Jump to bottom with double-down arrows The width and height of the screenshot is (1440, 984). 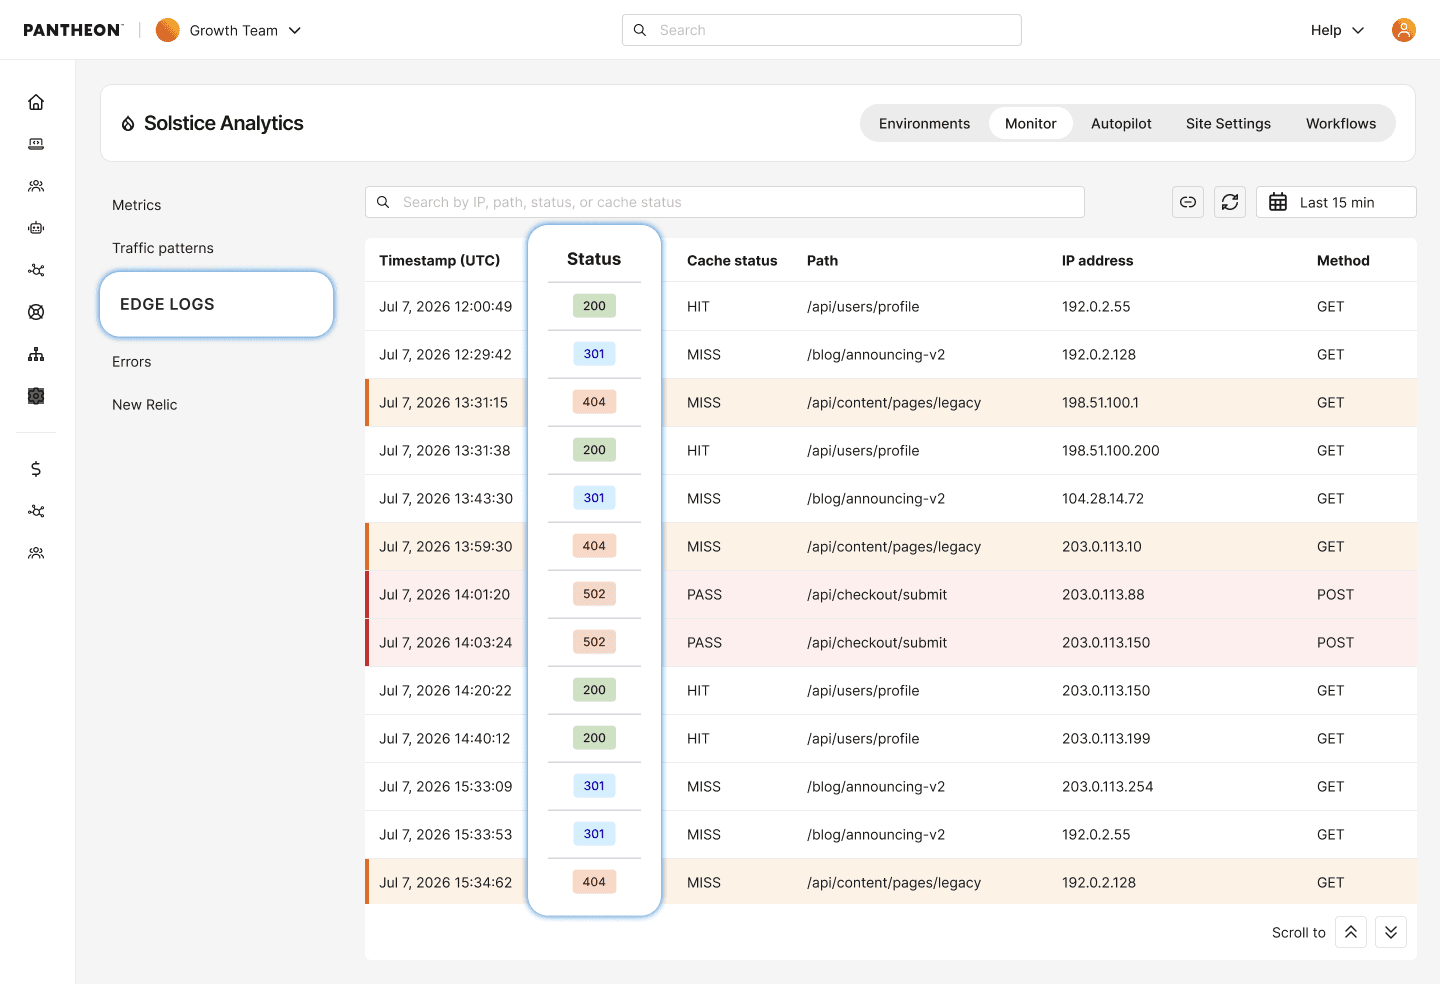click(1391, 932)
